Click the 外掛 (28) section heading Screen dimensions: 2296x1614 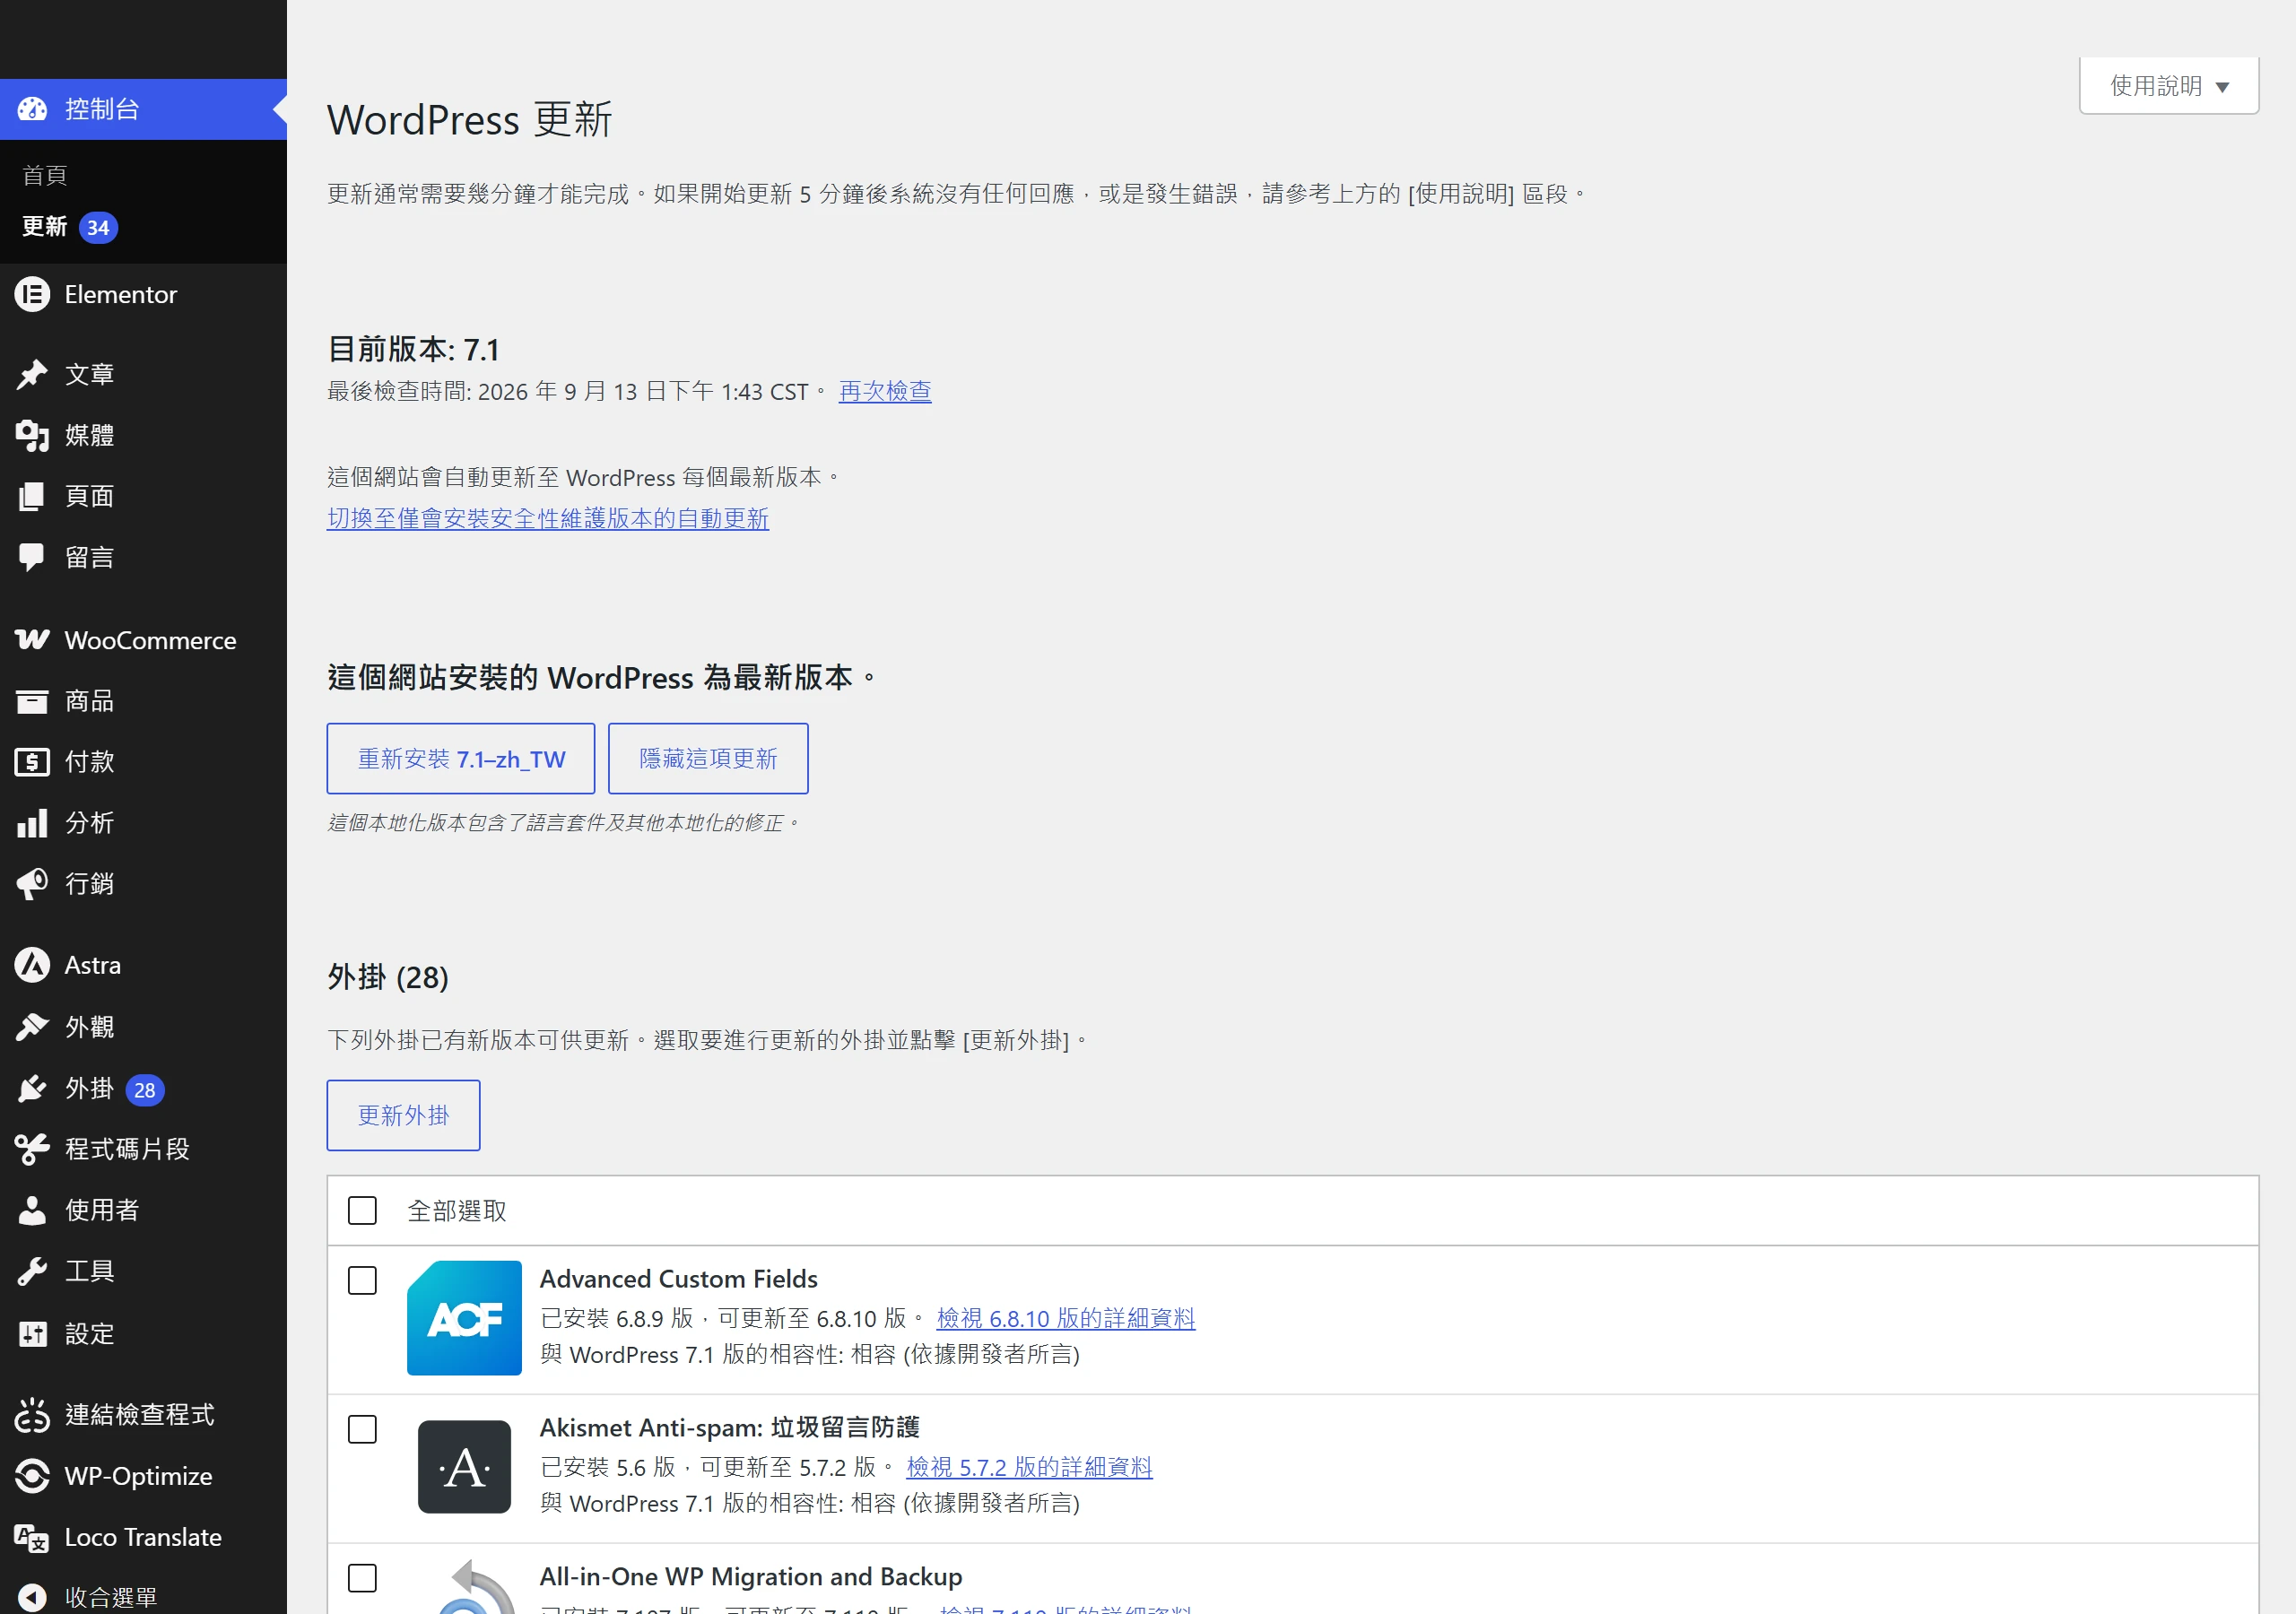[388, 977]
